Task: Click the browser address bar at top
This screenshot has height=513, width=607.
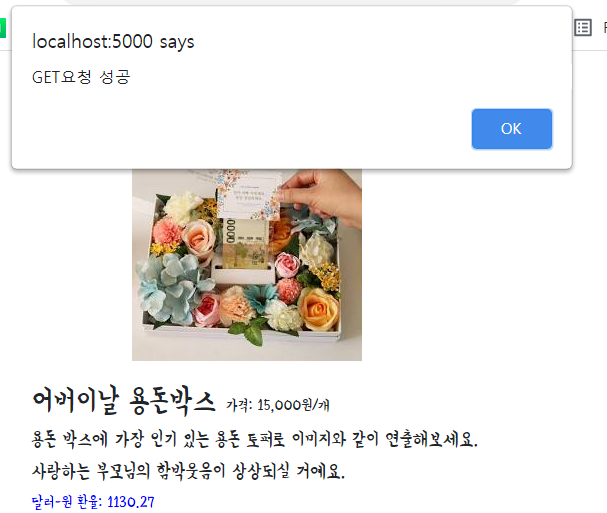Action: 290,2
